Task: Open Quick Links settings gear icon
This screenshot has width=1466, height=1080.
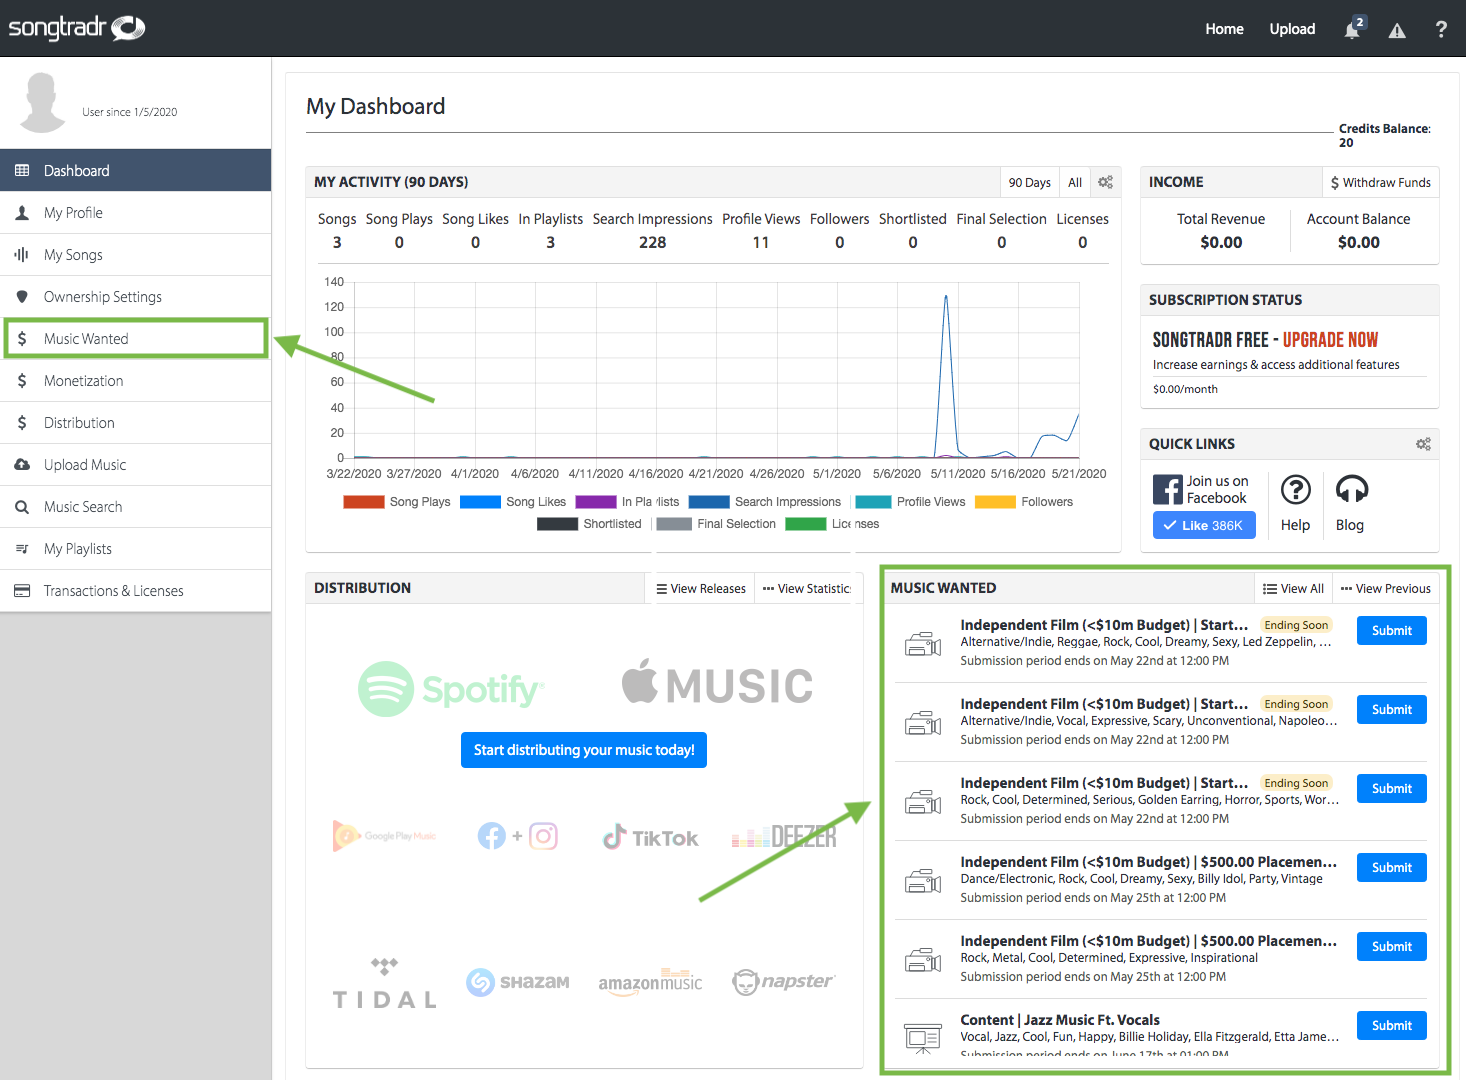Action: 1423,444
